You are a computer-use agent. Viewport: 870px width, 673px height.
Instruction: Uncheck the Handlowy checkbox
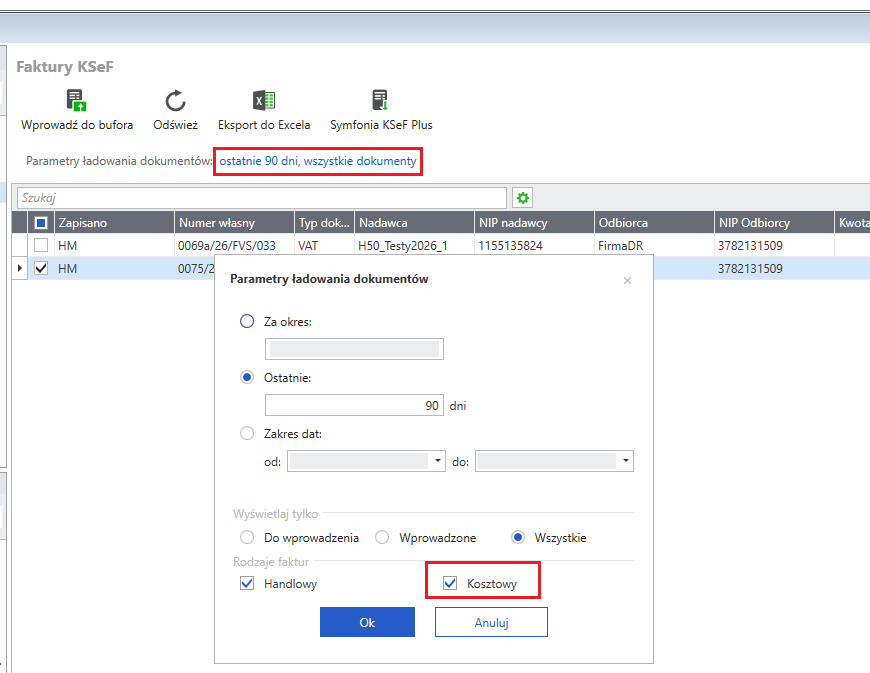(x=247, y=583)
